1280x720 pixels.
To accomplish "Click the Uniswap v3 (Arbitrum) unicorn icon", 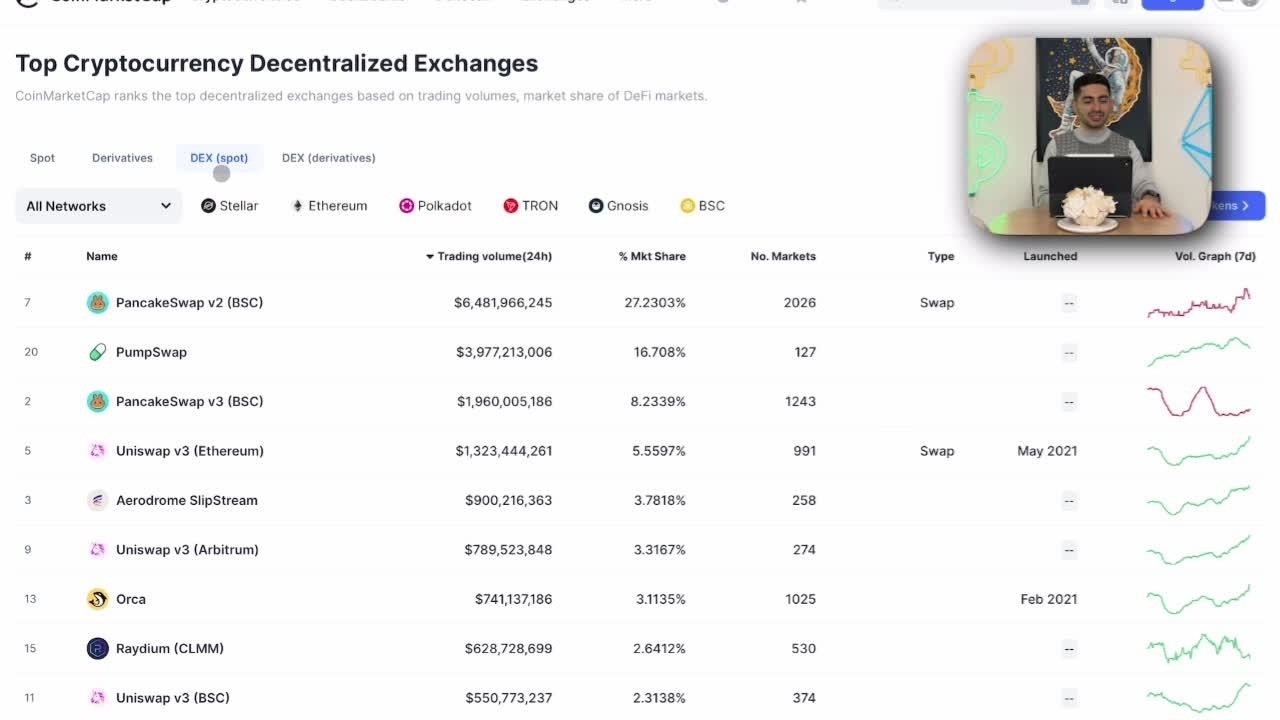I will coord(97,550).
